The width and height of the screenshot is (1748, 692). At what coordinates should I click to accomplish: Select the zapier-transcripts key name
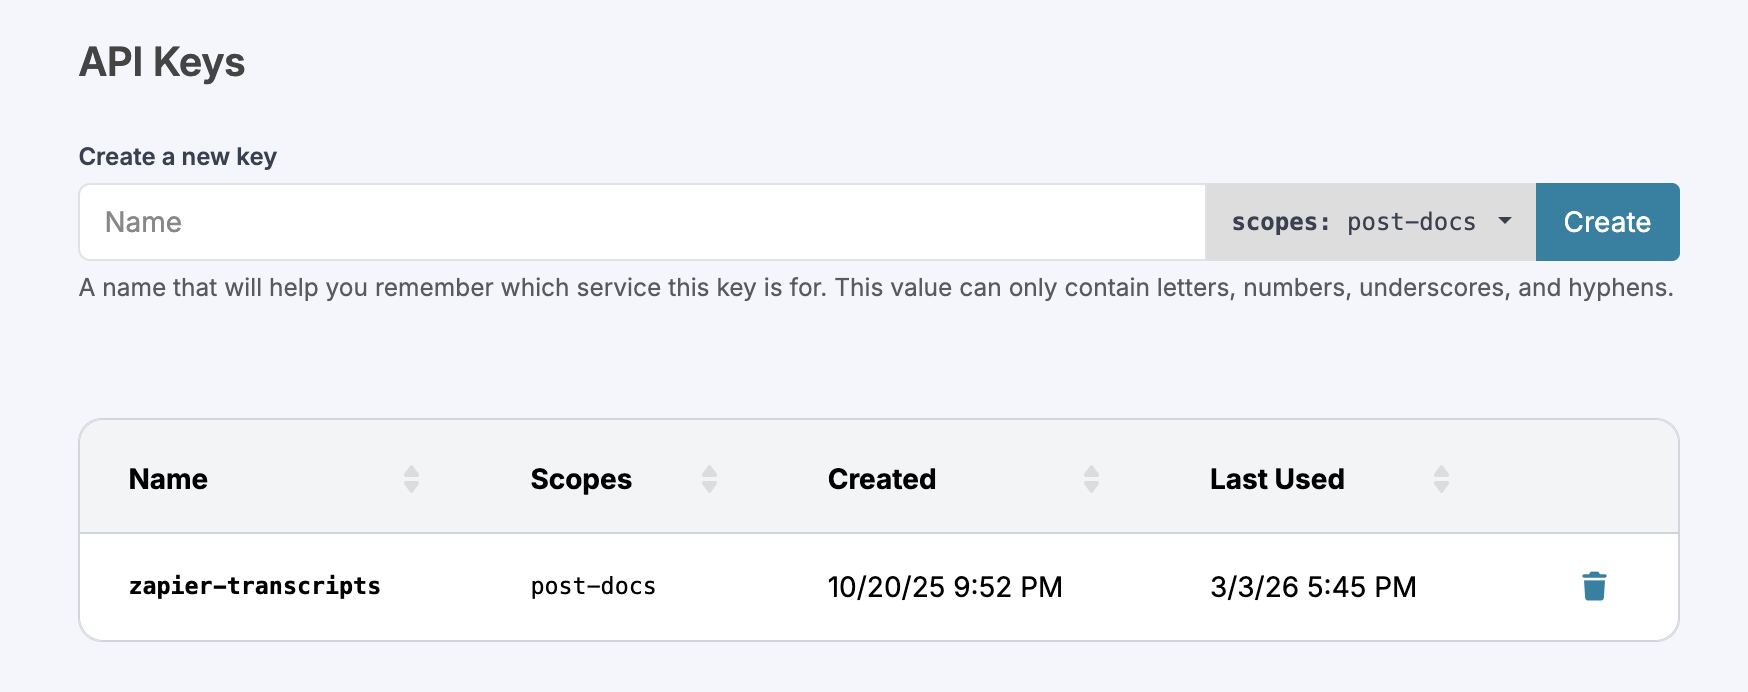coord(255,586)
